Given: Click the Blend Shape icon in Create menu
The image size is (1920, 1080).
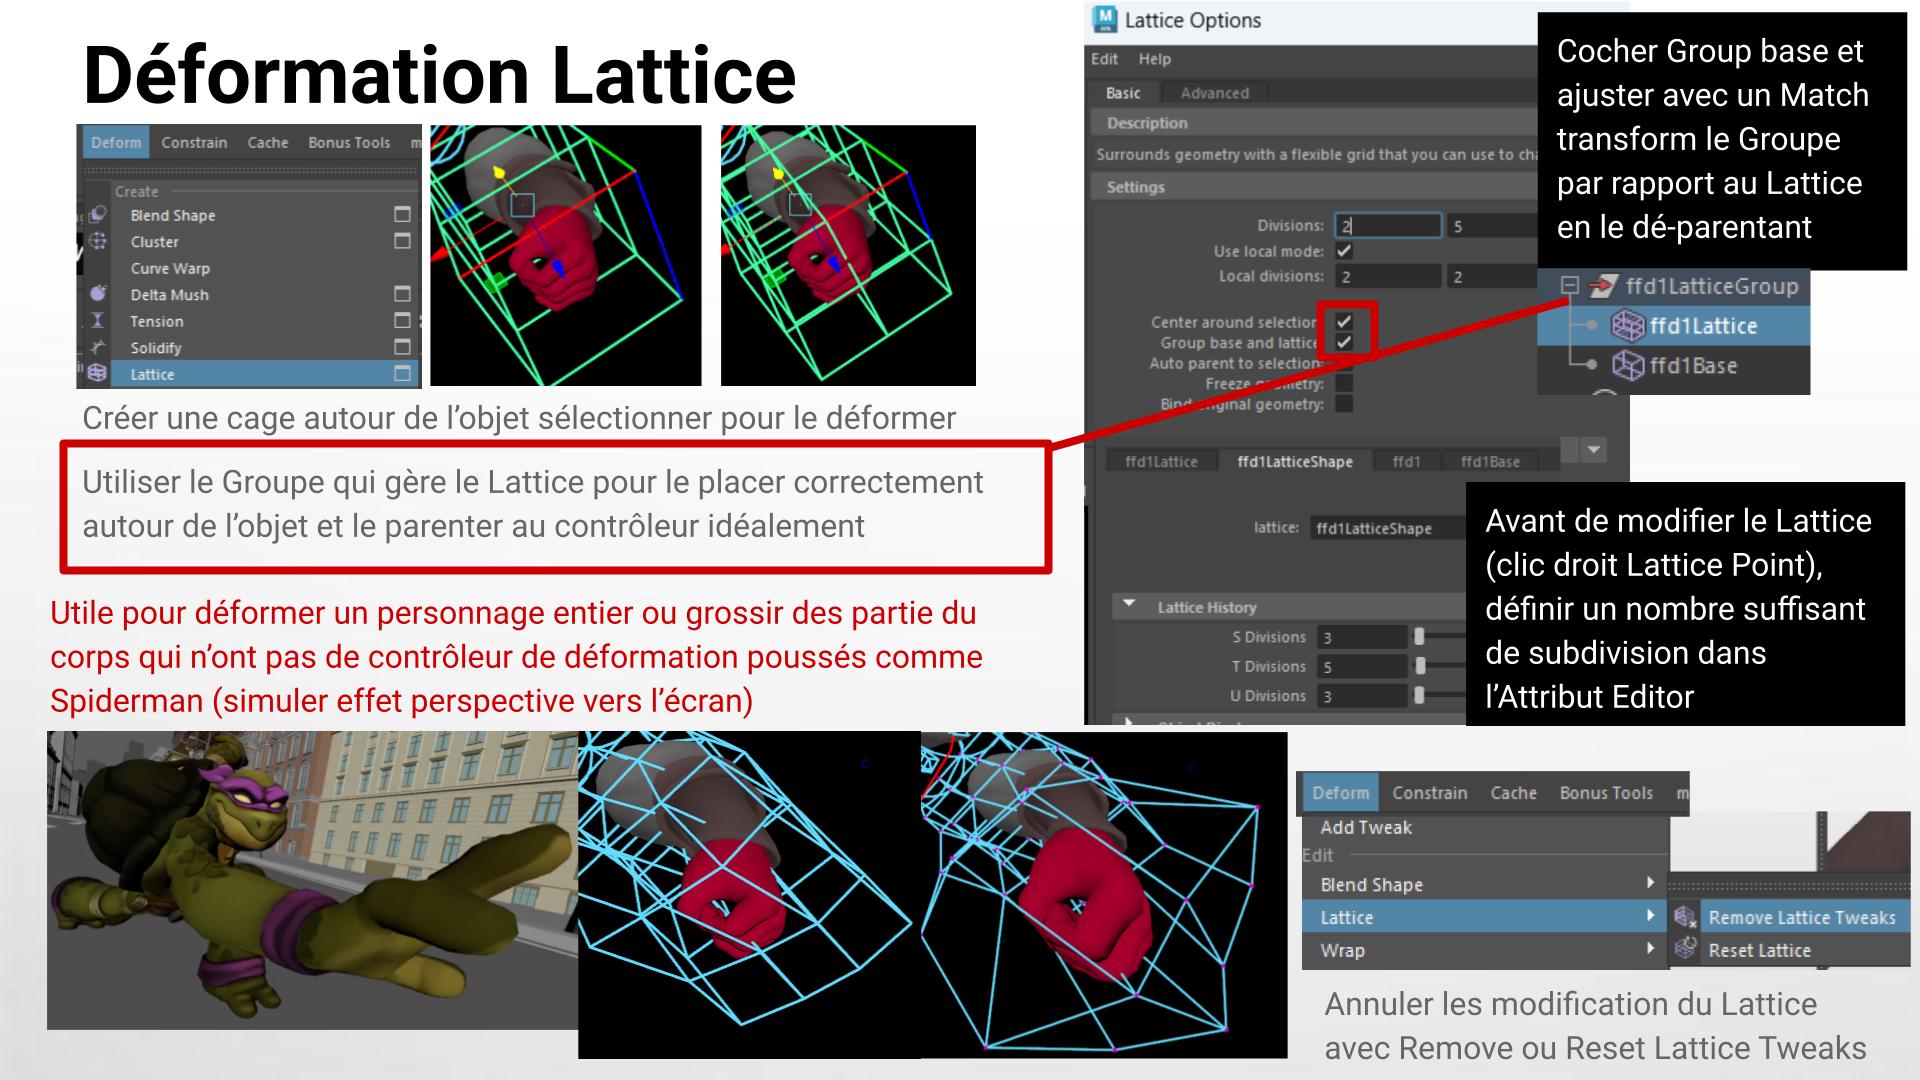Looking at the screenshot, I should 98,215.
